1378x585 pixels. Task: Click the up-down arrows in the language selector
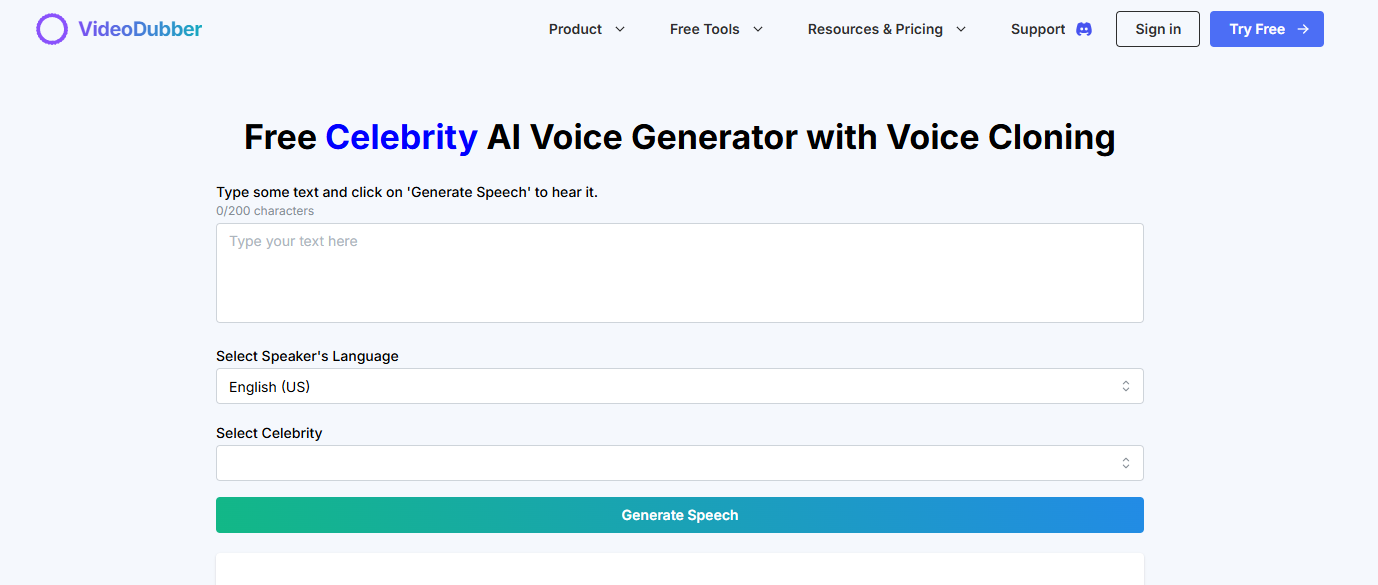click(1126, 386)
